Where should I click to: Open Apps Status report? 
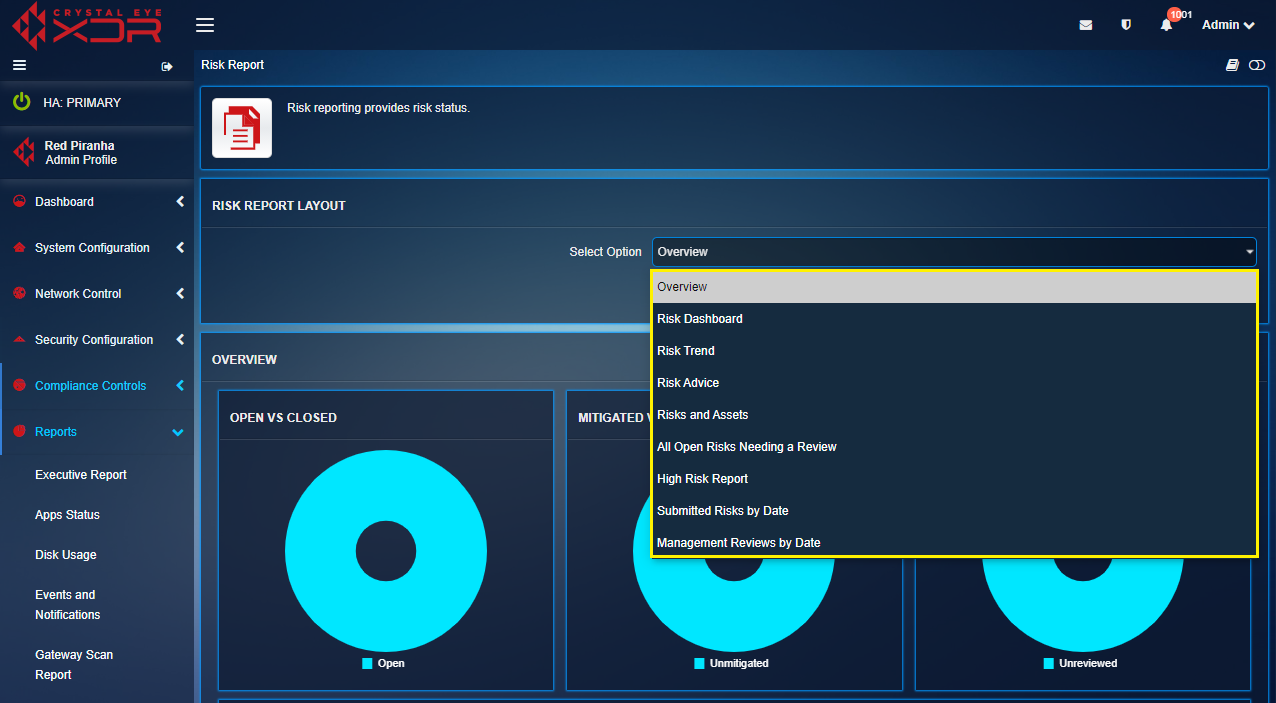click(67, 515)
